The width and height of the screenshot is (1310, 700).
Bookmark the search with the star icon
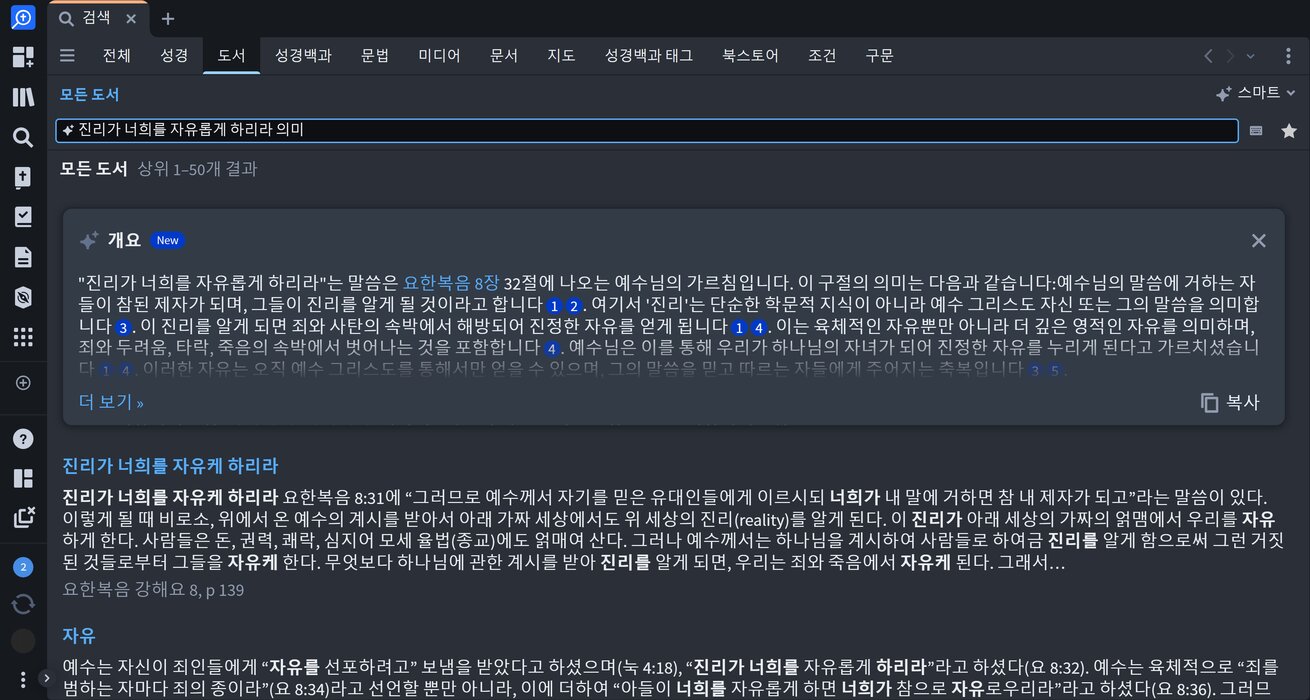[1289, 131]
